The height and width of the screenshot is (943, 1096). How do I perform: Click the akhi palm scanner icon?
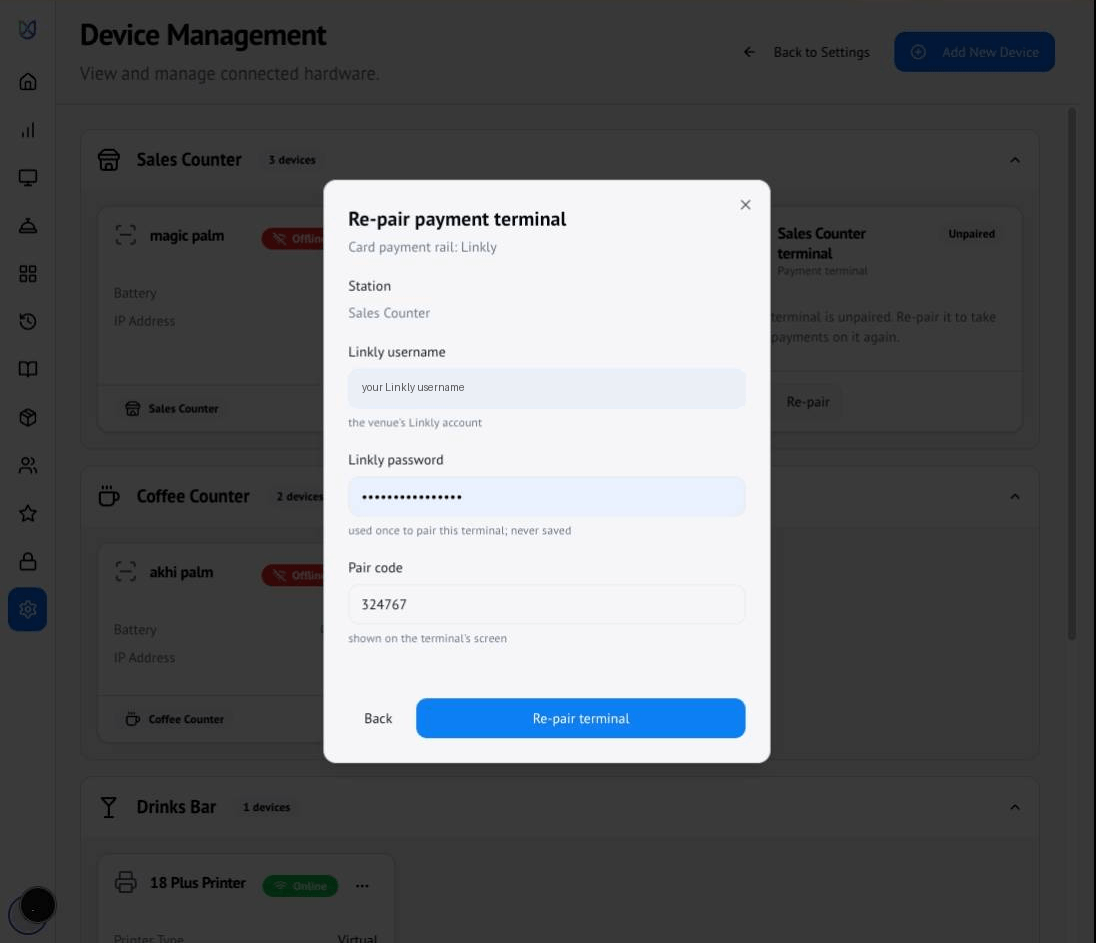(126, 572)
